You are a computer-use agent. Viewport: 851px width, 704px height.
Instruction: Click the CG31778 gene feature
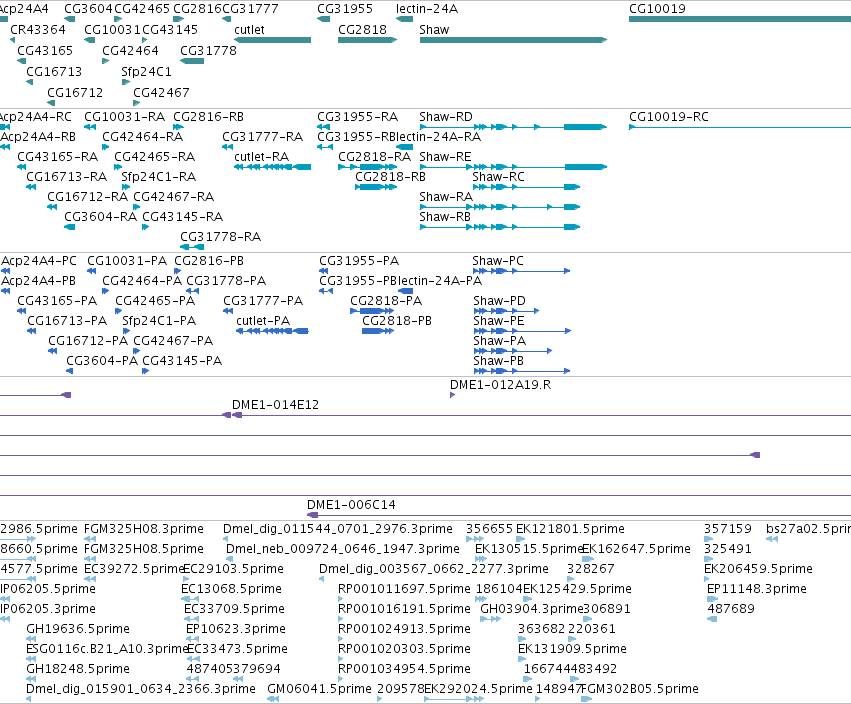pyautogui.click(x=192, y=61)
